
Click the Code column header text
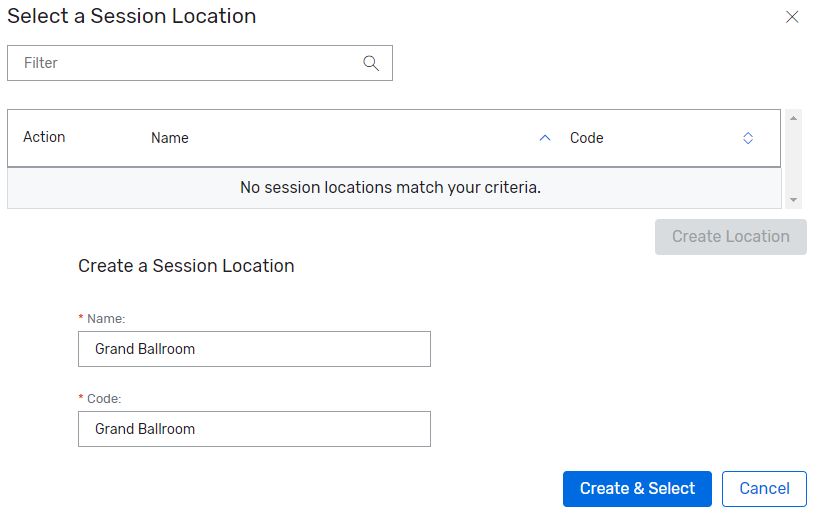click(587, 138)
